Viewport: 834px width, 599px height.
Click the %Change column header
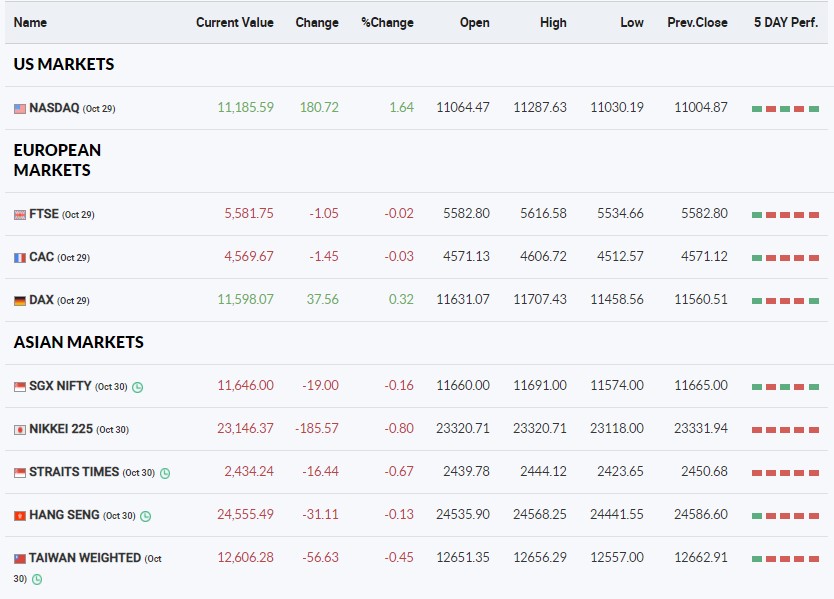(x=387, y=22)
